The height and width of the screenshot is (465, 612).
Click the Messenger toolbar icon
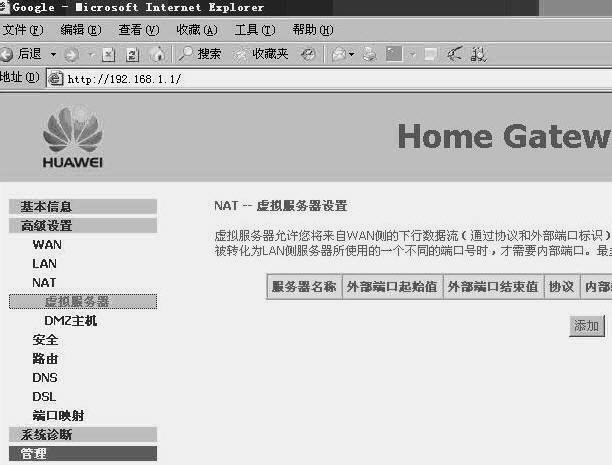tap(454, 54)
